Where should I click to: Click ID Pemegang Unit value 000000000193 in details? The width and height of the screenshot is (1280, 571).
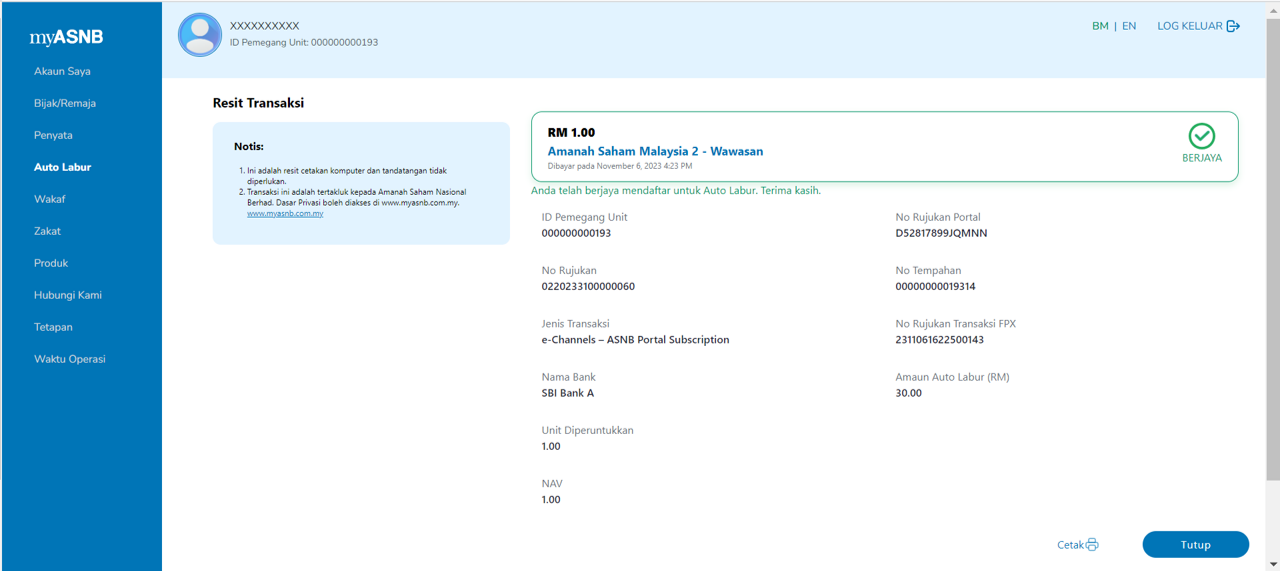point(576,233)
